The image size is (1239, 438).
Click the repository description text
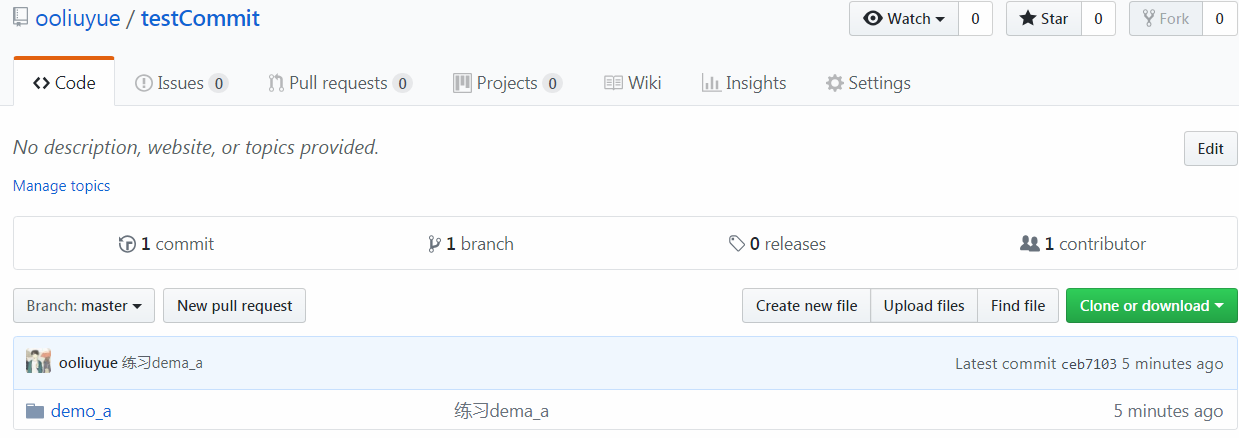tap(196, 148)
